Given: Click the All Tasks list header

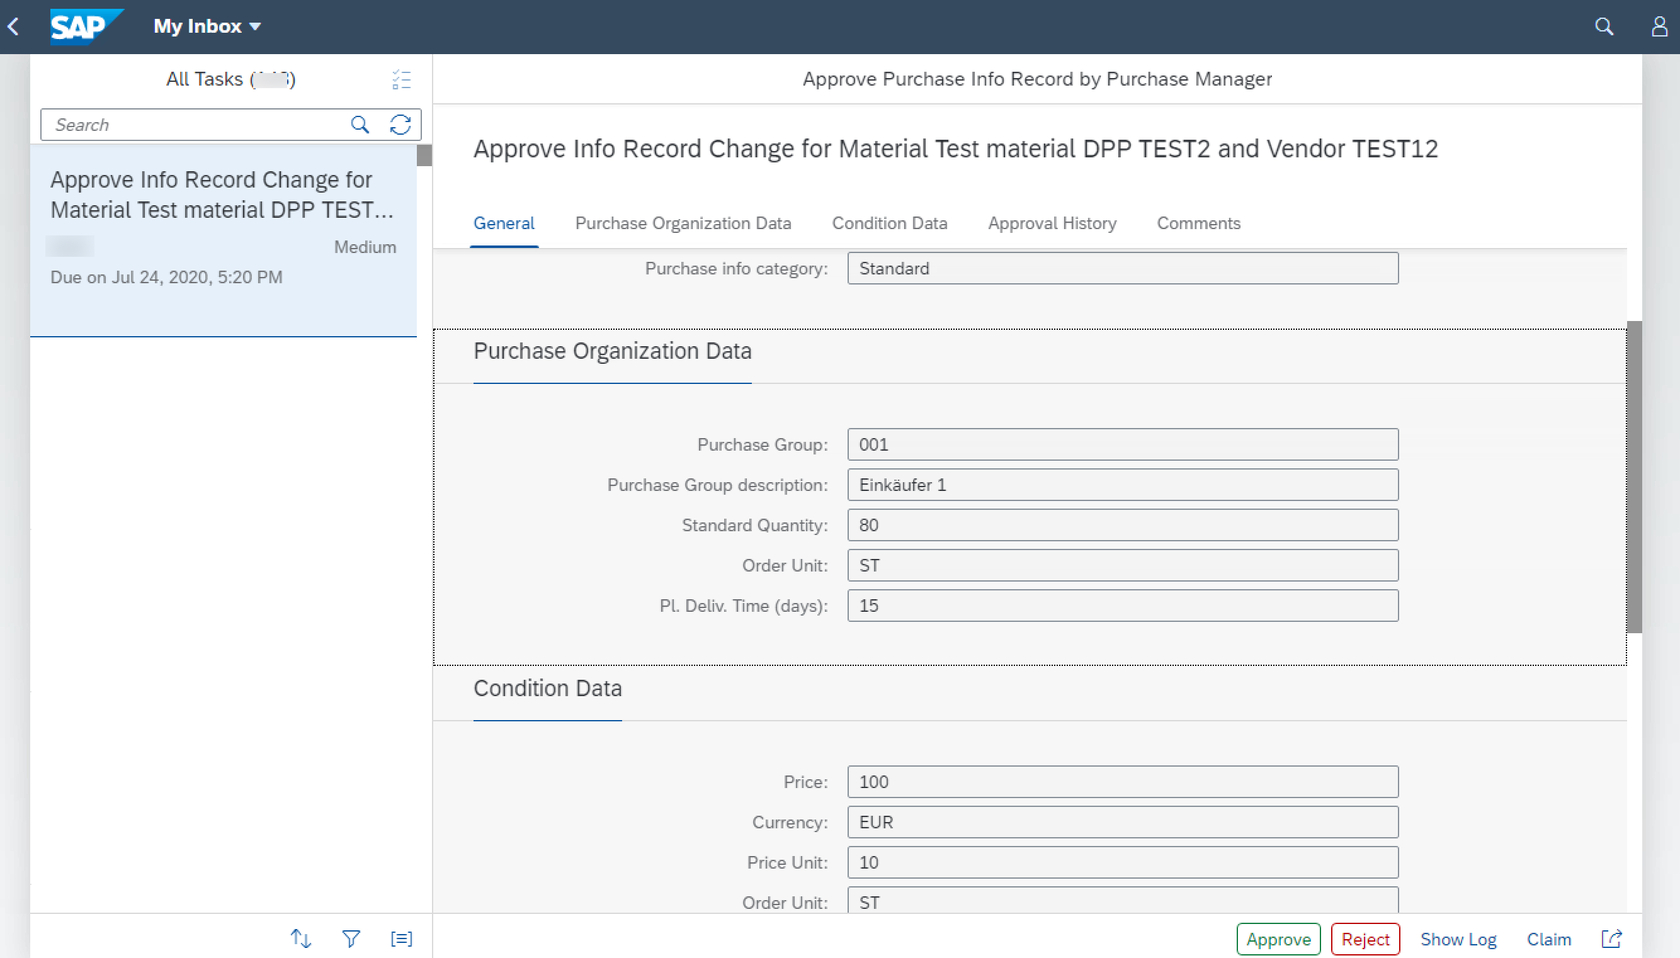Looking at the screenshot, I should click(x=231, y=79).
